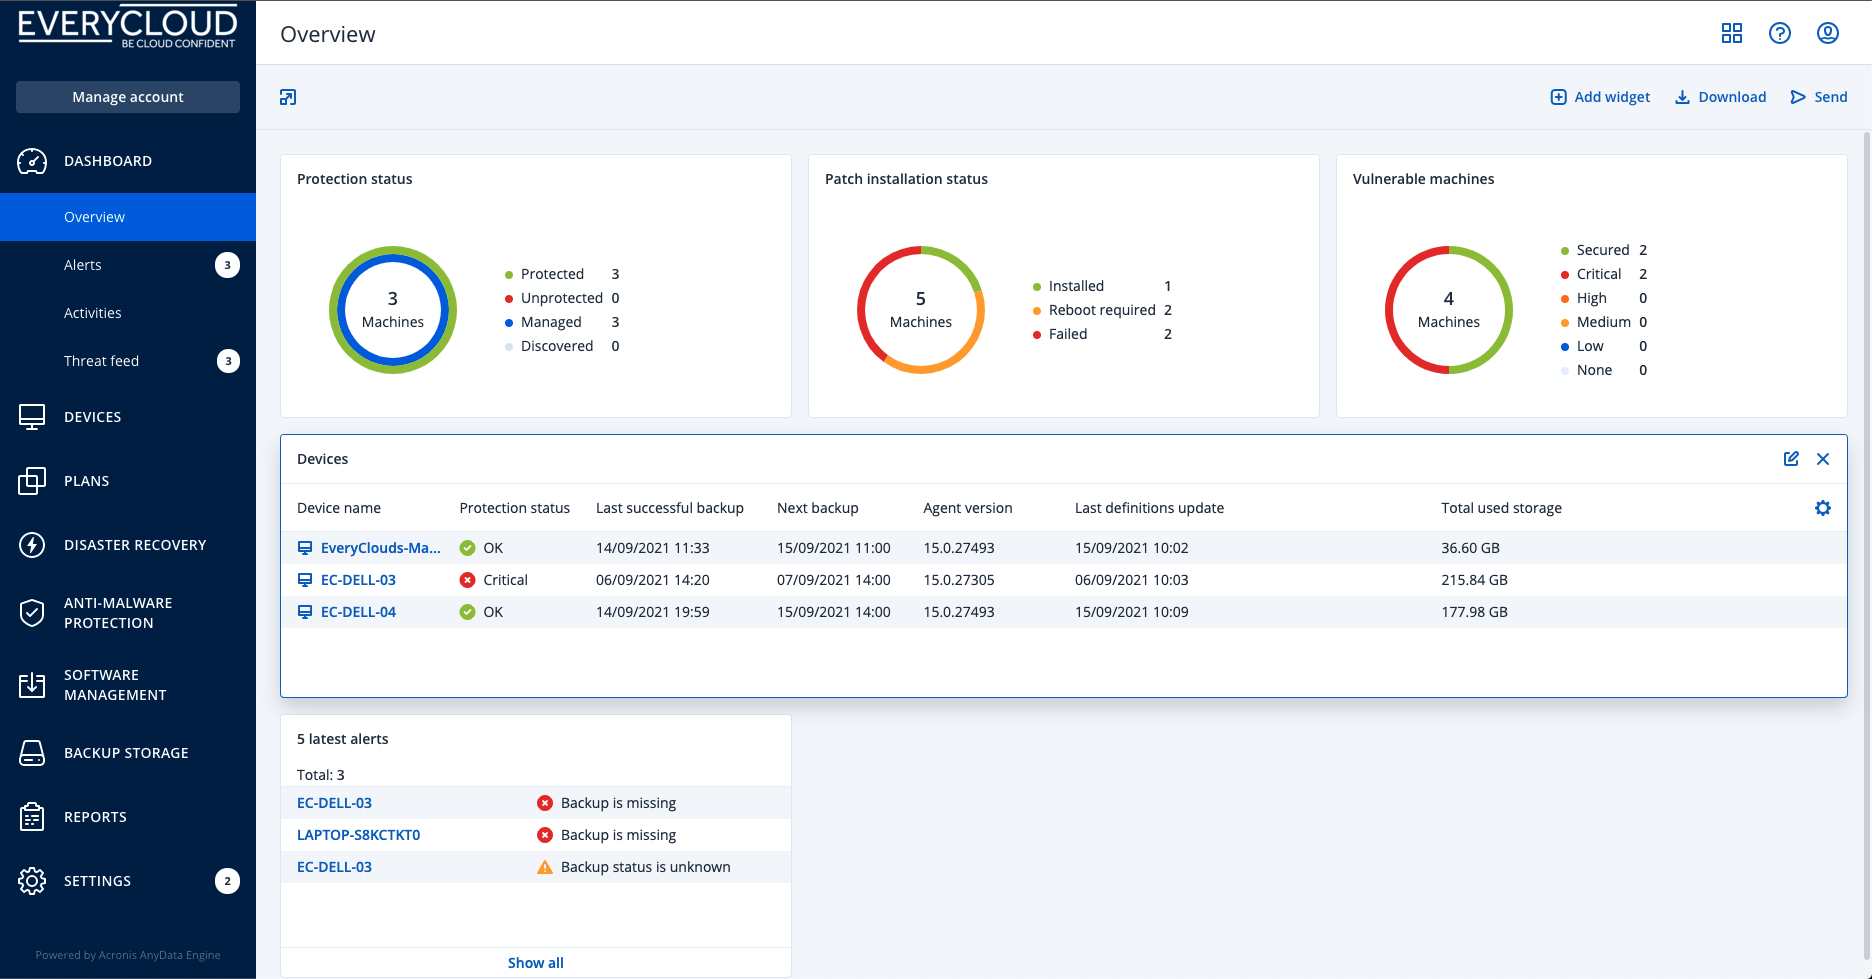Click the Add widget button
This screenshot has width=1872, height=979.
pyautogui.click(x=1600, y=97)
